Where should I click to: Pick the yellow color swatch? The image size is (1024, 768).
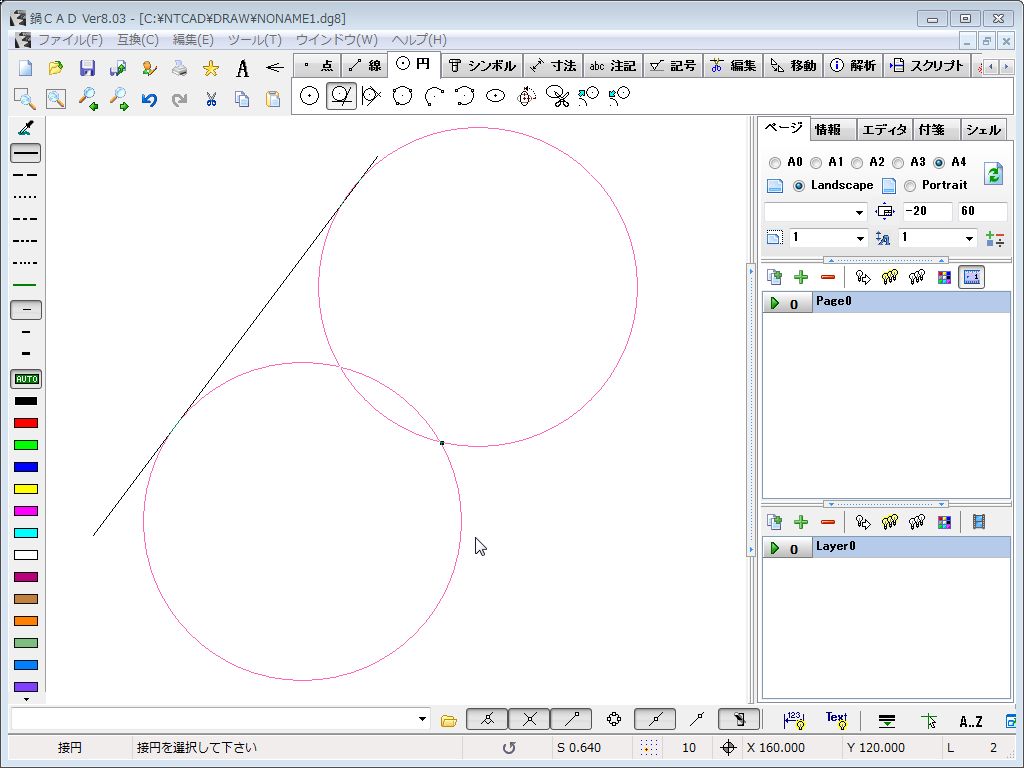point(26,489)
